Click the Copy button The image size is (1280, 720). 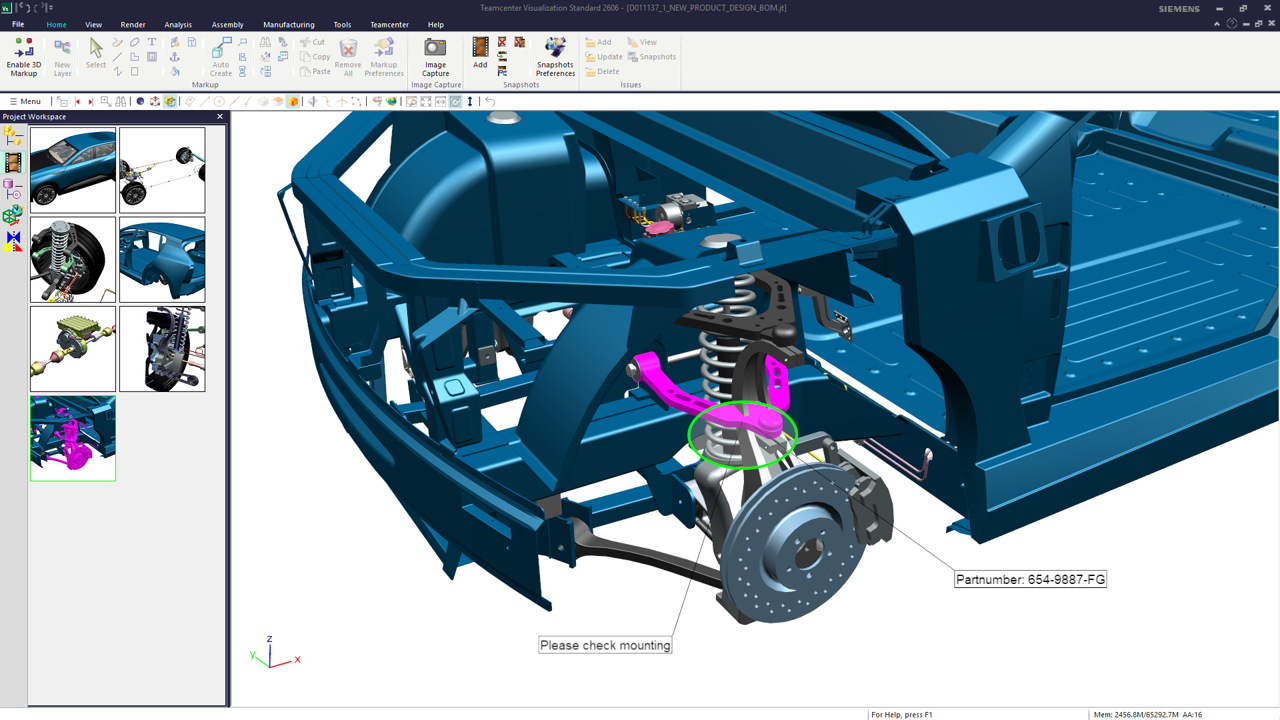(x=315, y=57)
